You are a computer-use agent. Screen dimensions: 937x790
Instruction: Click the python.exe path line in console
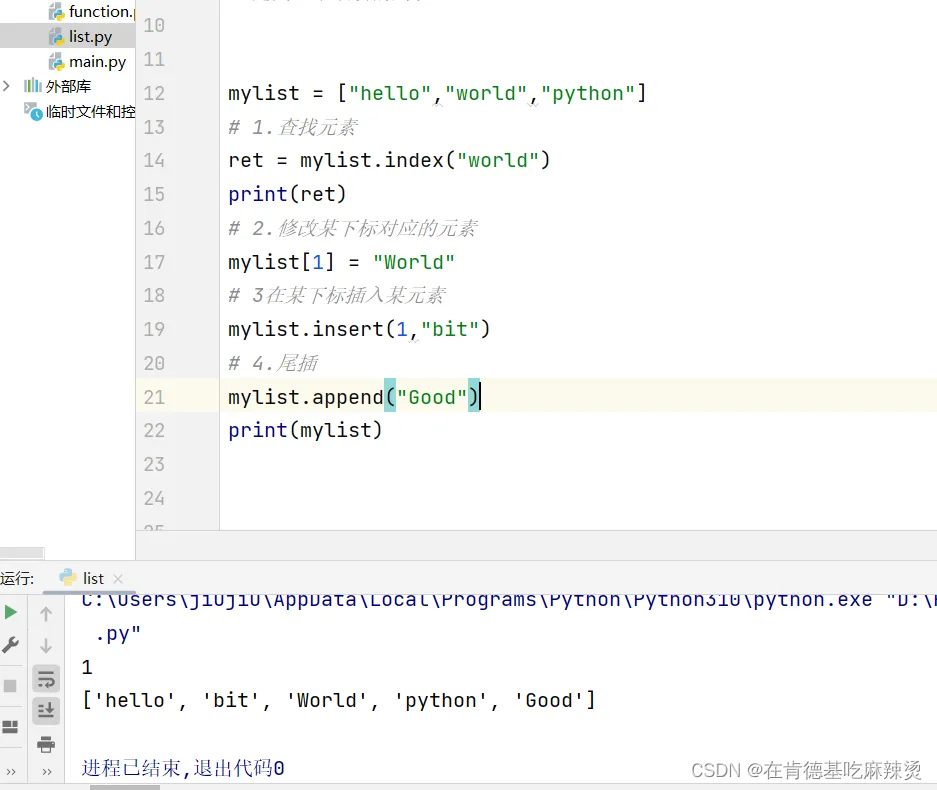(508, 599)
